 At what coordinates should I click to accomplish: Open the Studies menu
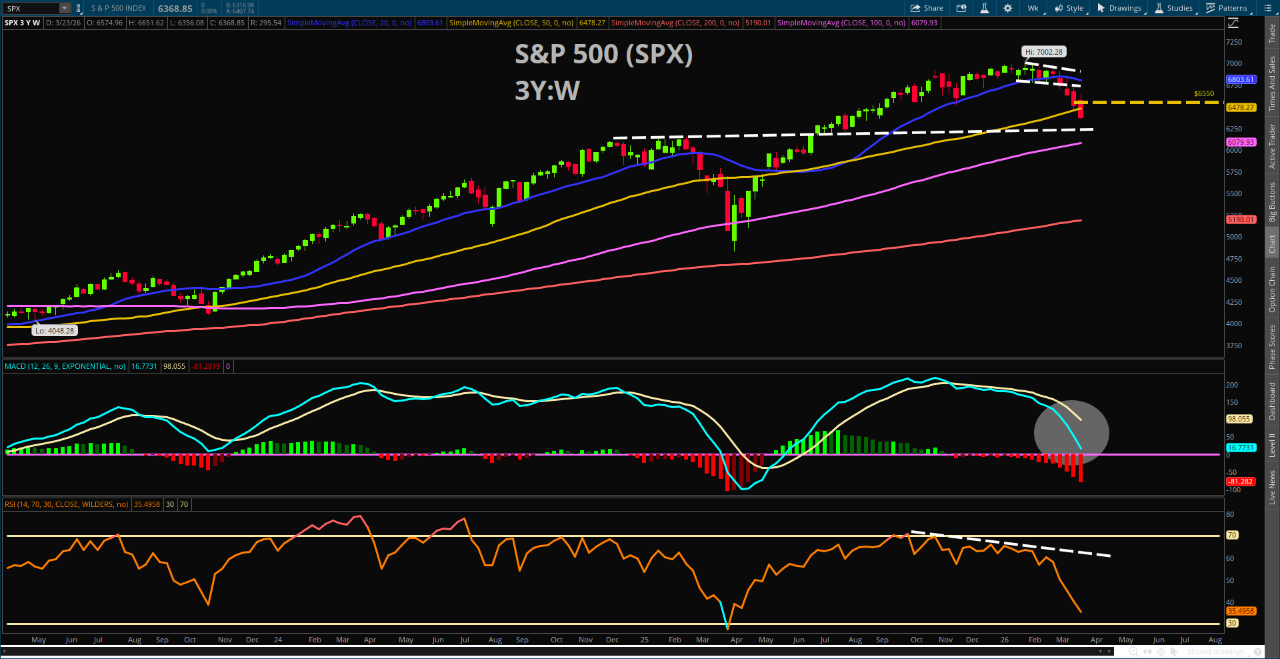click(1174, 8)
